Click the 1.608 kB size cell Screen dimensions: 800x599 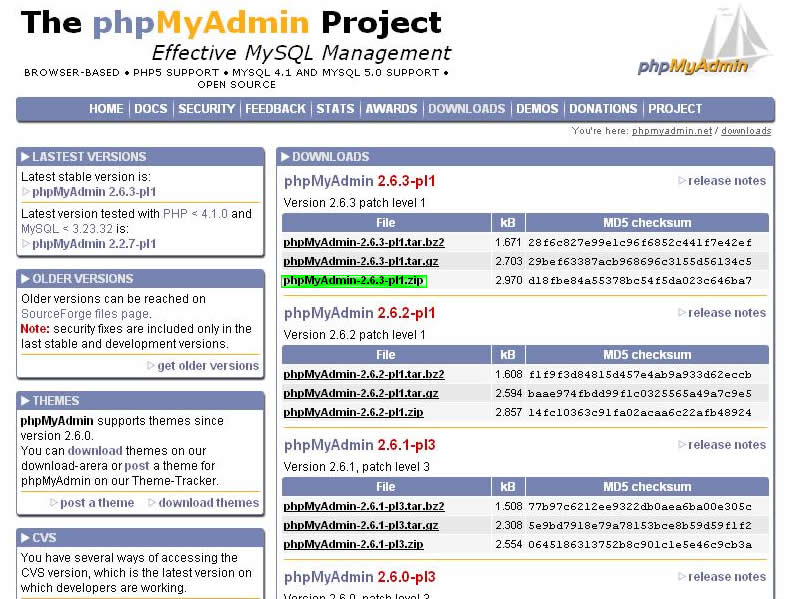[509, 374]
